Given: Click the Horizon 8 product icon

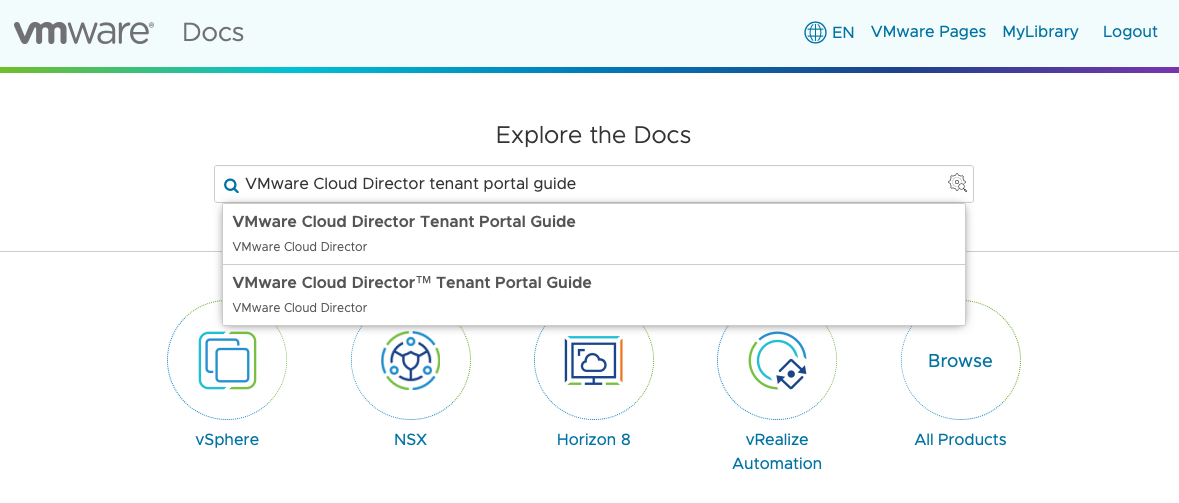Looking at the screenshot, I should 593,360.
